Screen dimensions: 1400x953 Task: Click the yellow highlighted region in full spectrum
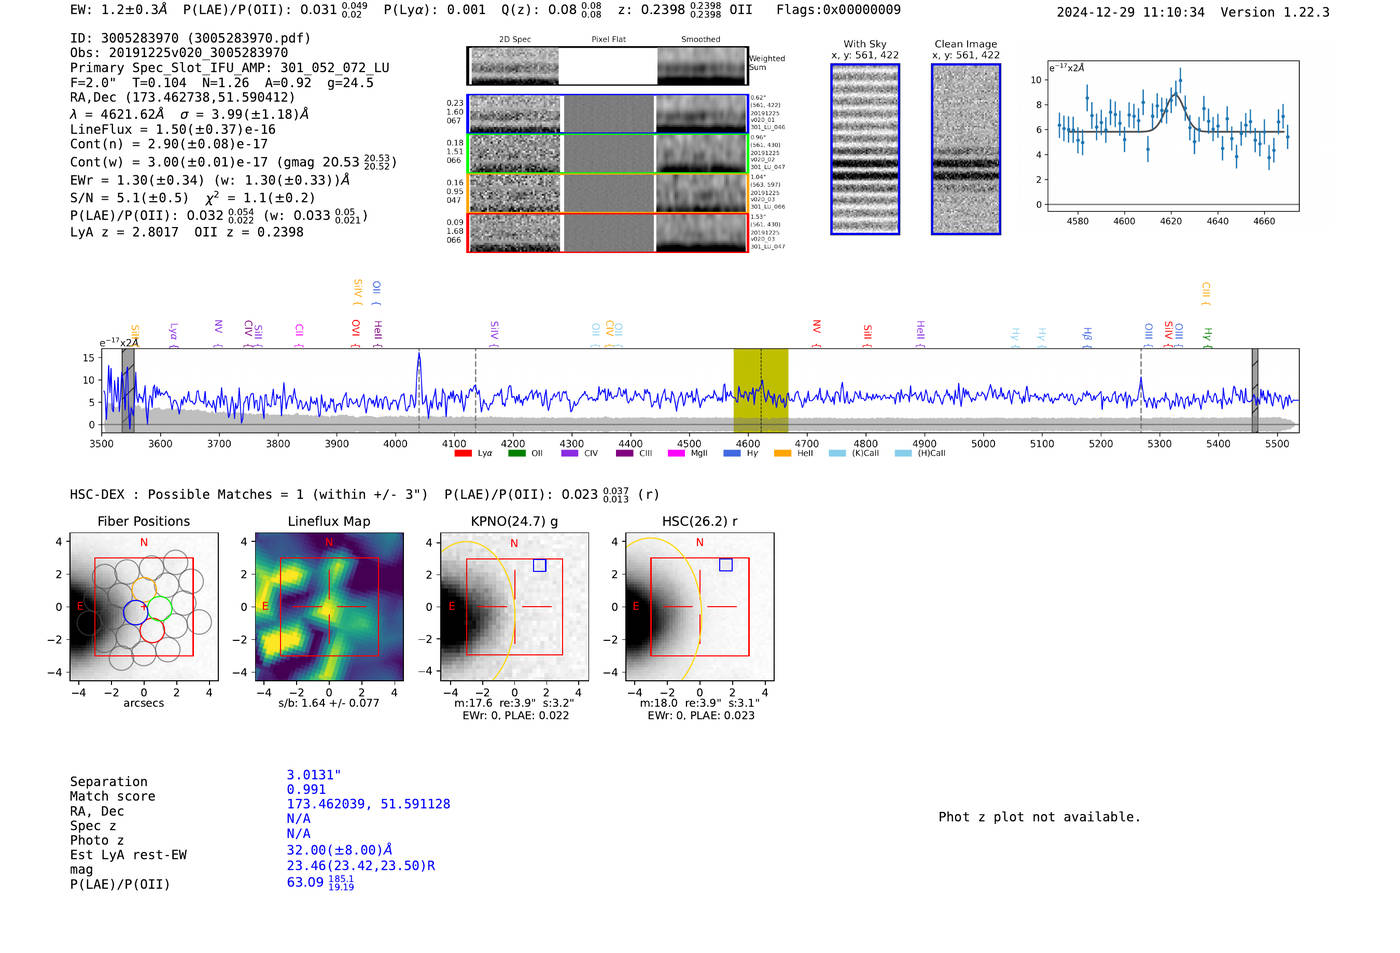[760, 390]
